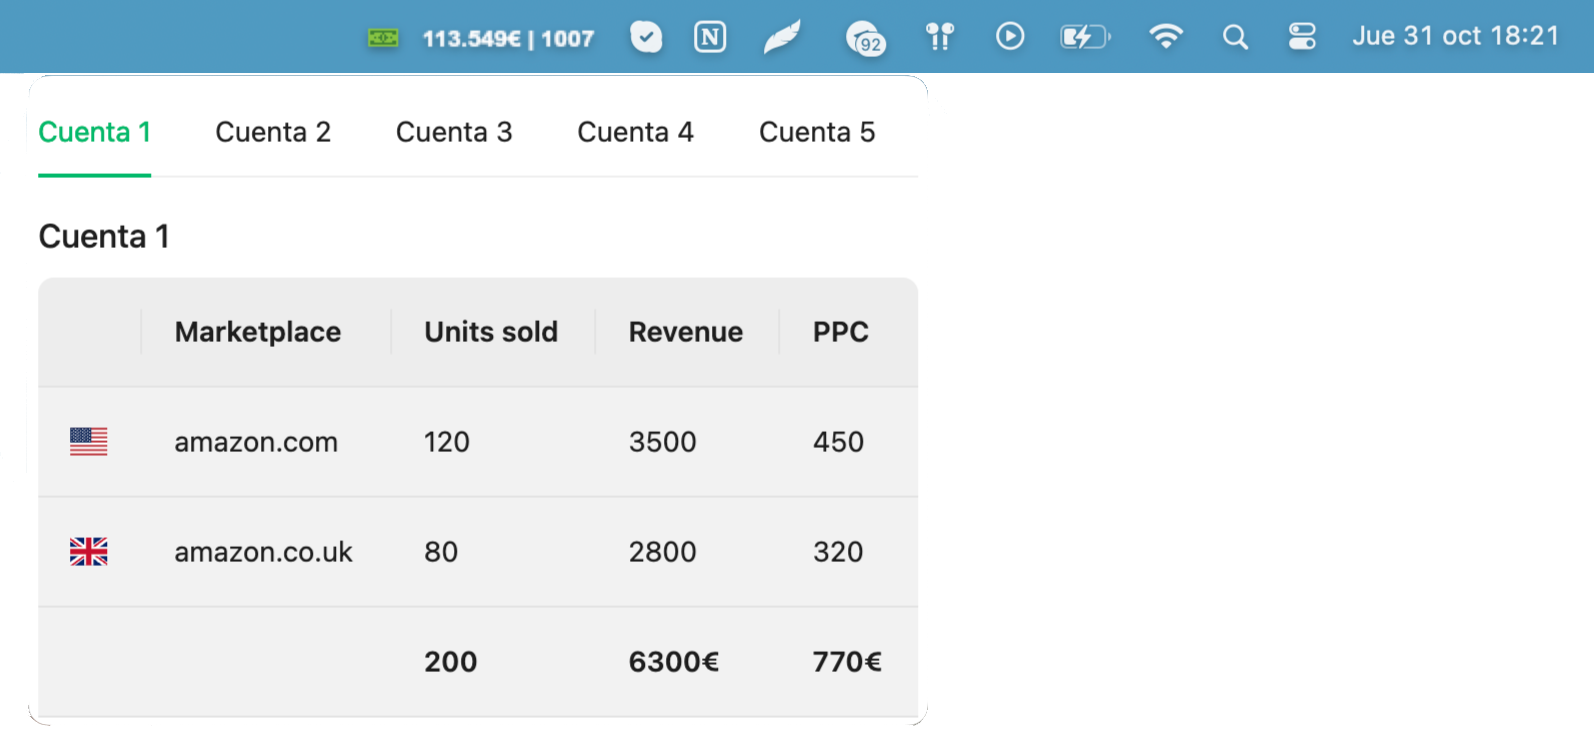Image resolution: width=1594 pixels, height=741 pixels.
Task: Click the Cuenta 1 section heading
Action: click(104, 237)
